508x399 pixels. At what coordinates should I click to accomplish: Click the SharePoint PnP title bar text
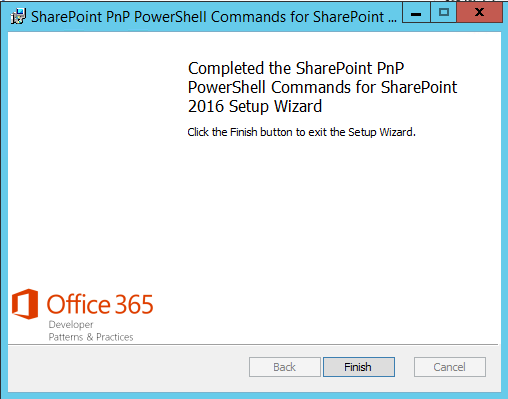[x=214, y=17]
